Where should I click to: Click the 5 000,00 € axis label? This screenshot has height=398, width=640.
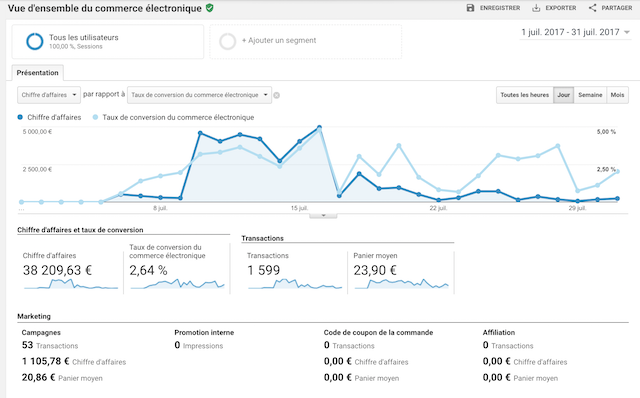tap(37, 132)
